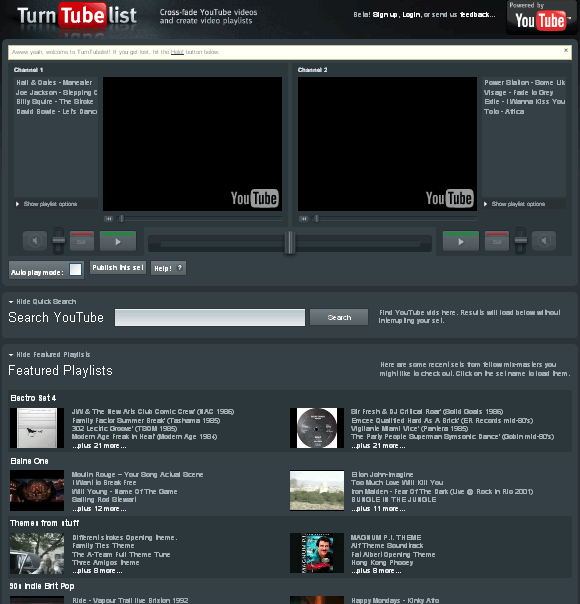Viewport: 580px width, 604px height.
Task: Mute Channel 1 with the speaker icon
Action: click(x=35, y=241)
